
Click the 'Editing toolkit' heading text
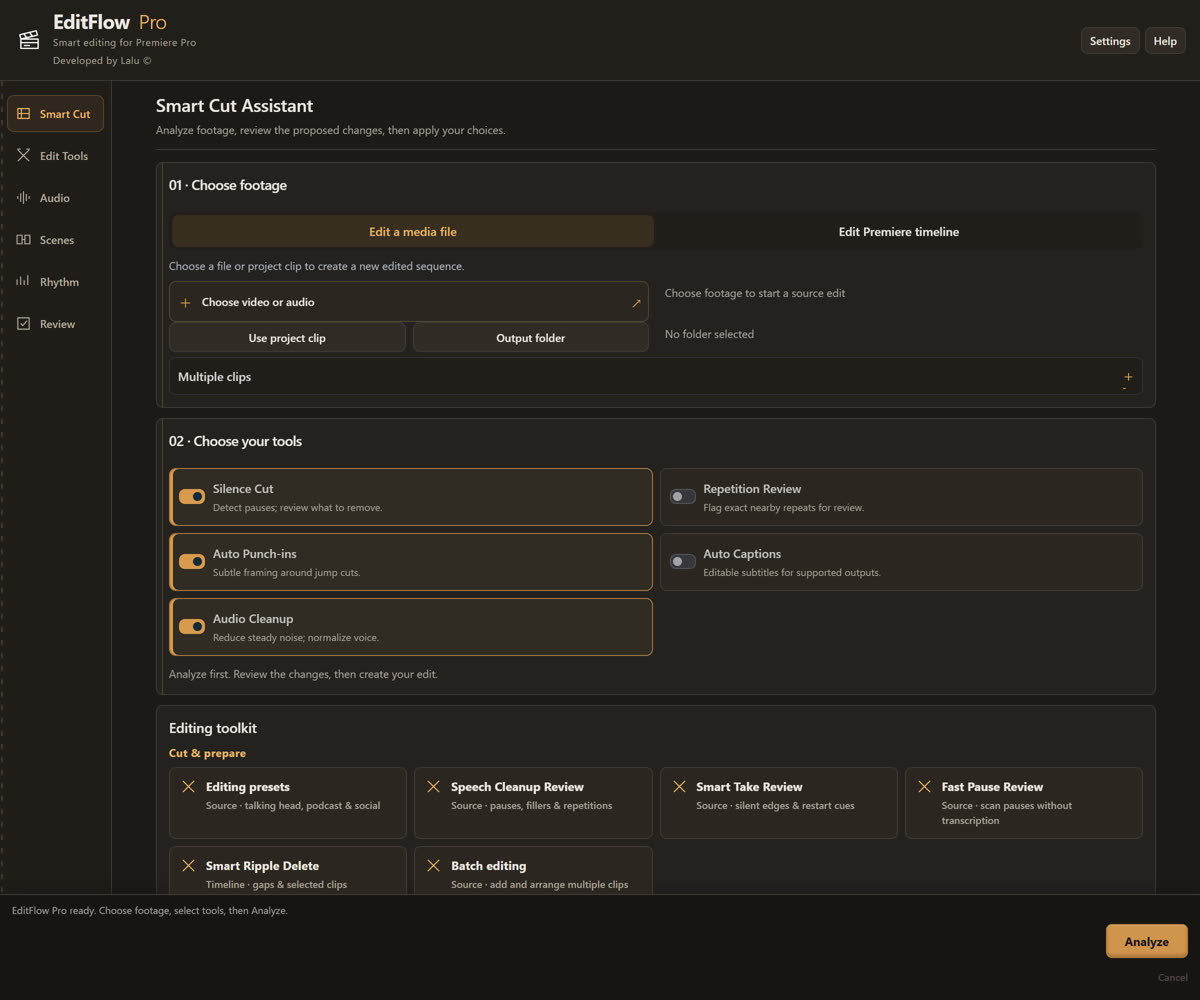tap(213, 728)
